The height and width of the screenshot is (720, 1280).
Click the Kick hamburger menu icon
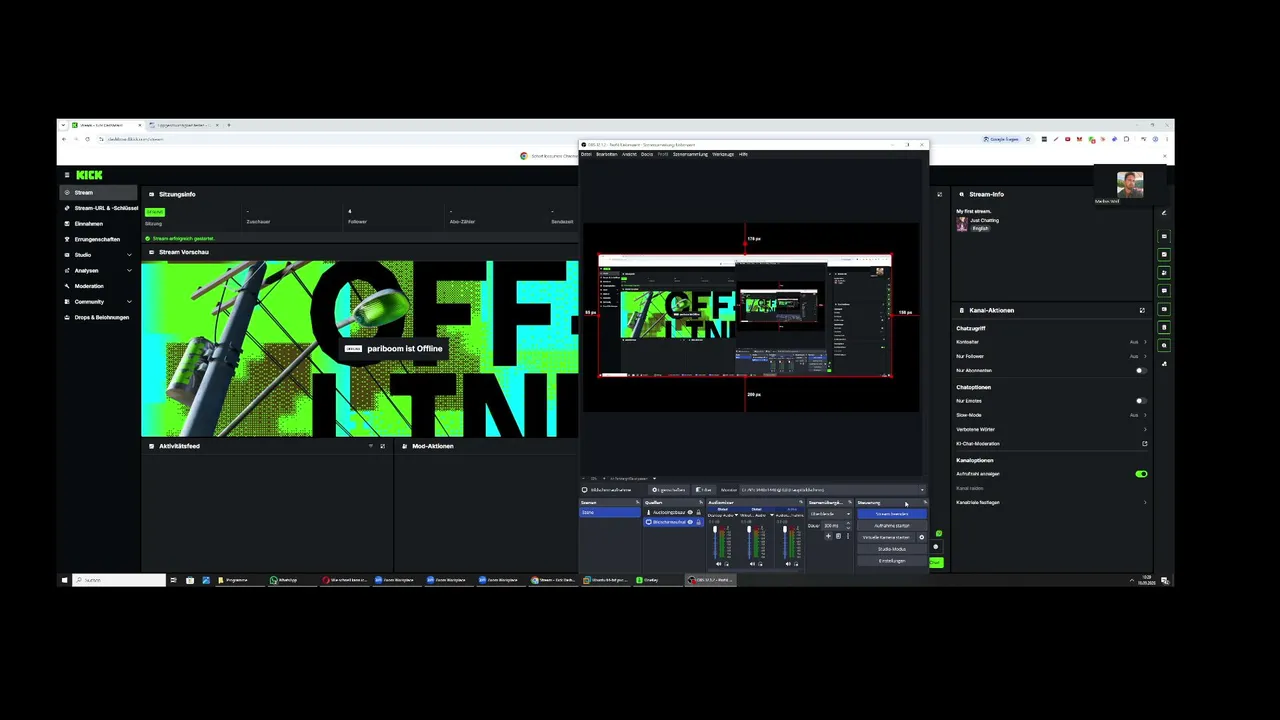point(67,175)
